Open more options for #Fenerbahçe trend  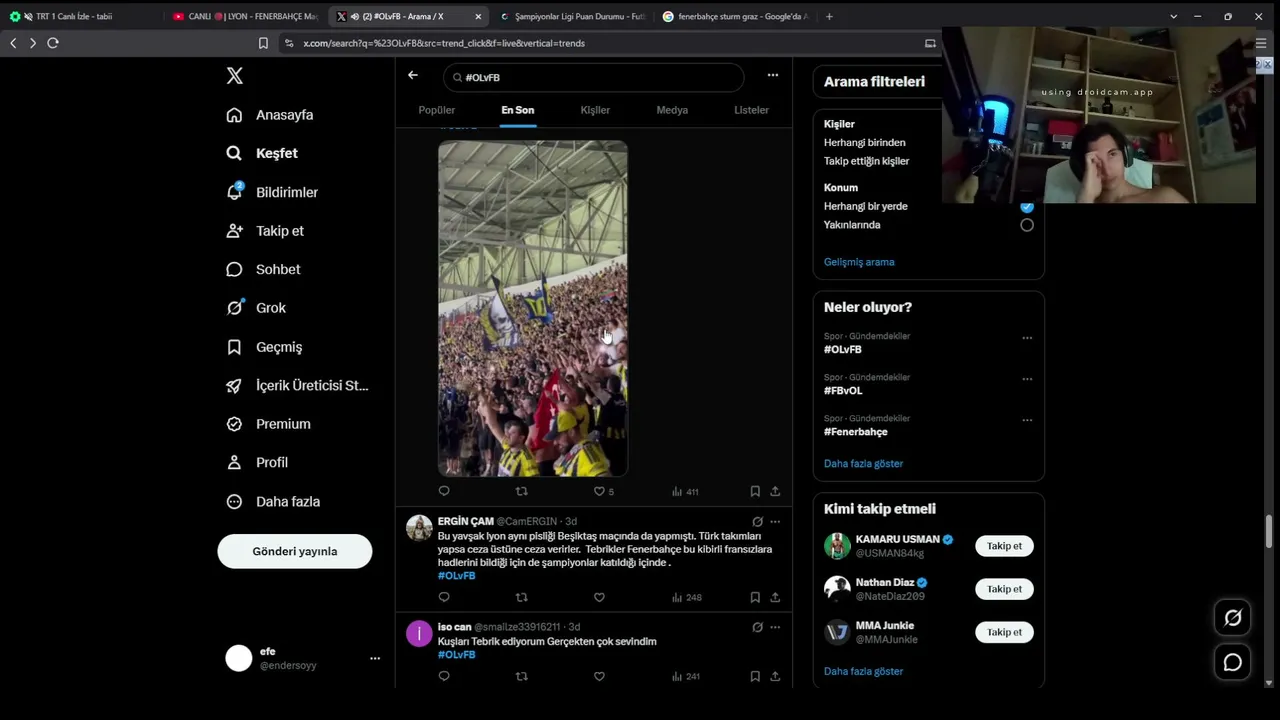(x=1027, y=420)
